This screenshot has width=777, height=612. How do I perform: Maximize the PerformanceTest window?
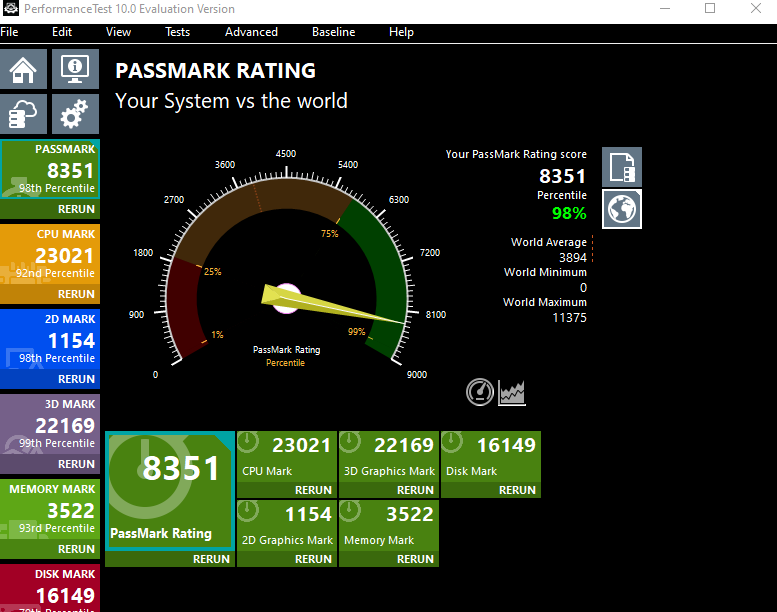710,8
